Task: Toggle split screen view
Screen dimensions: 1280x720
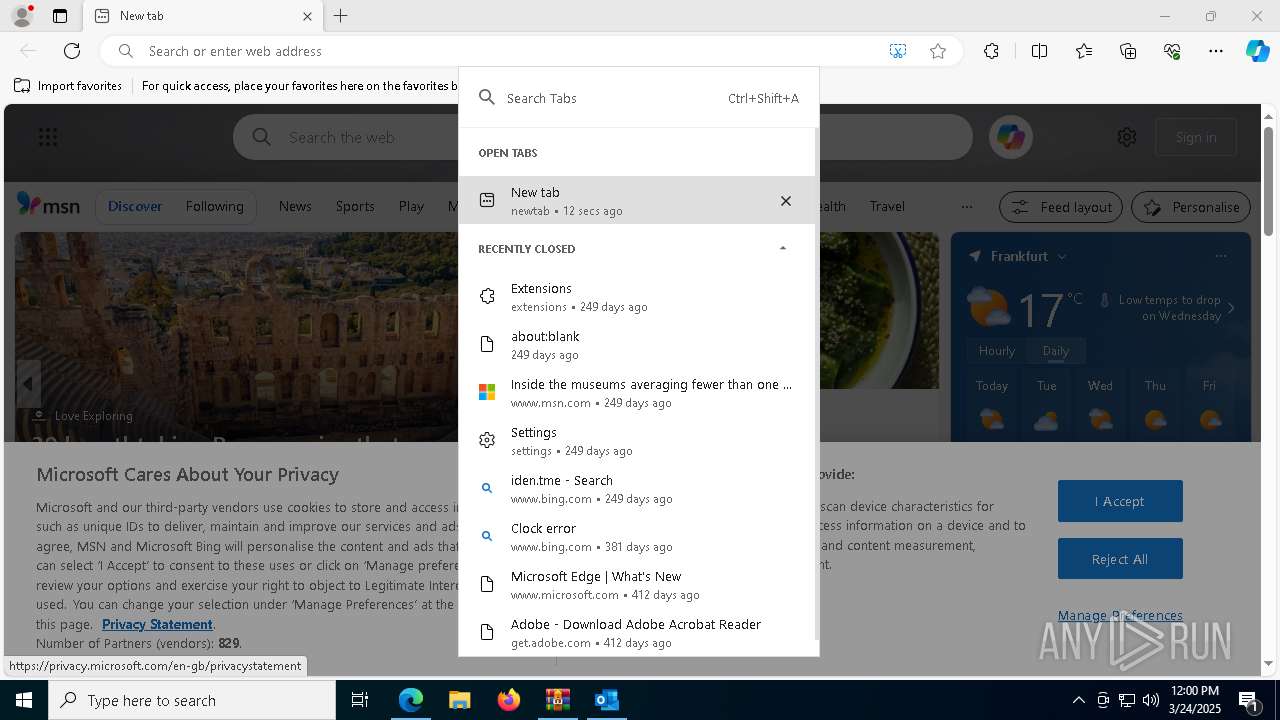Action: point(1039,51)
